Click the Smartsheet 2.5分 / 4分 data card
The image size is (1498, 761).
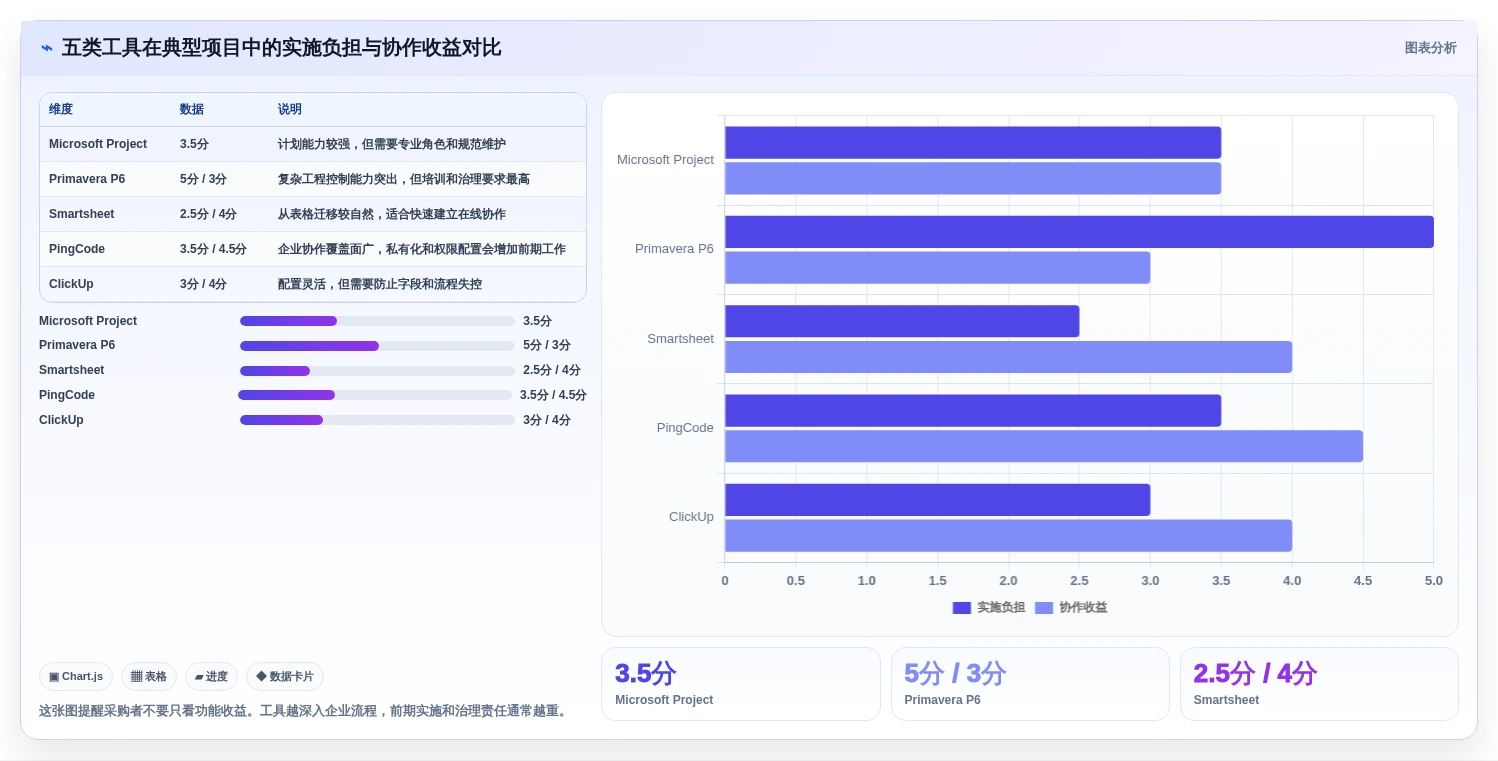(1319, 684)
